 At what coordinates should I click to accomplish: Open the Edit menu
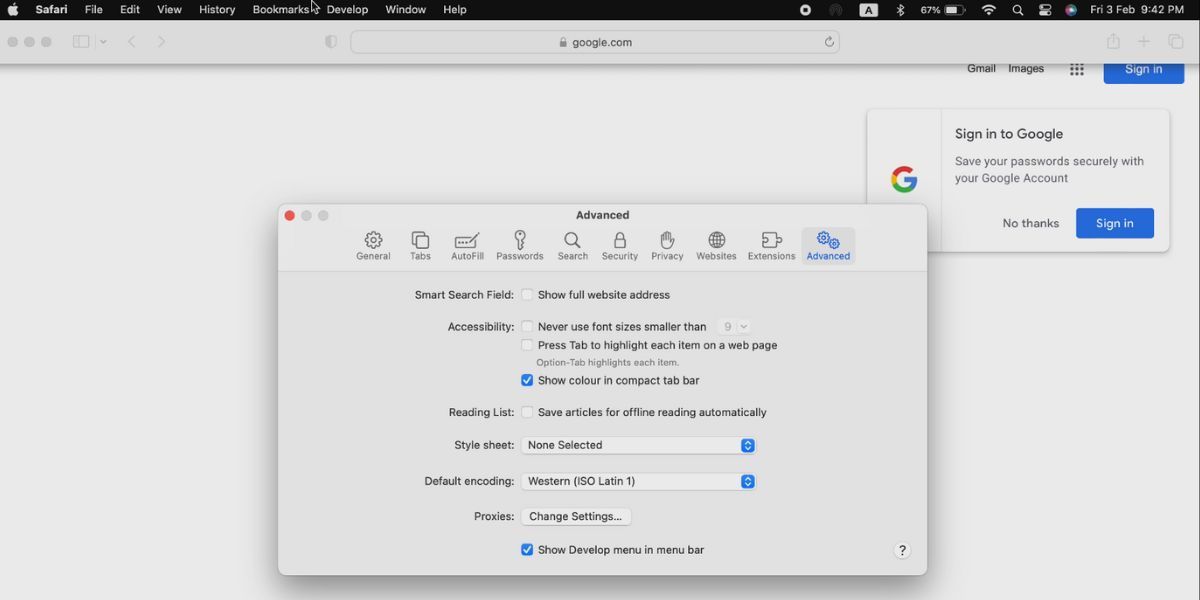coord(130,9)
